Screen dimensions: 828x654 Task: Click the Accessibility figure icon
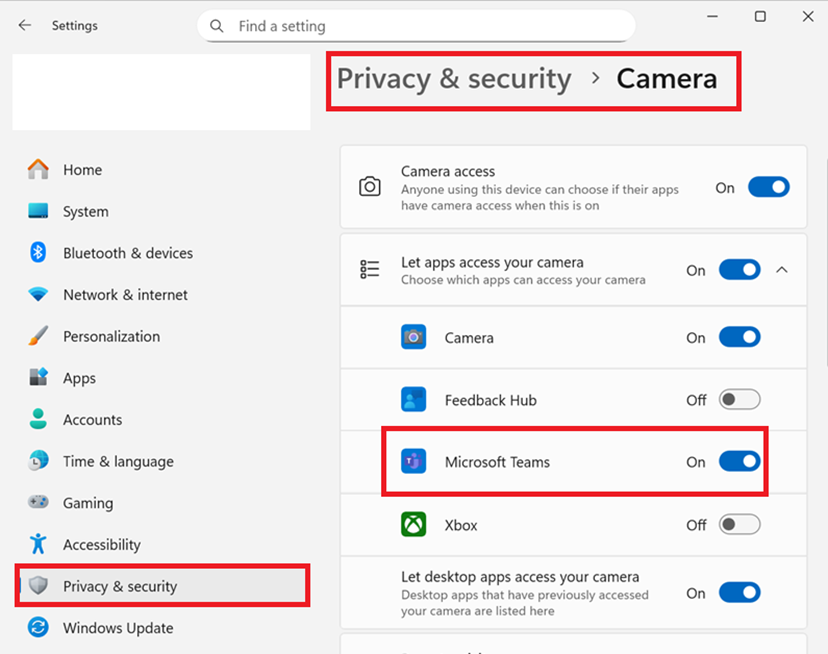(38, 544)
